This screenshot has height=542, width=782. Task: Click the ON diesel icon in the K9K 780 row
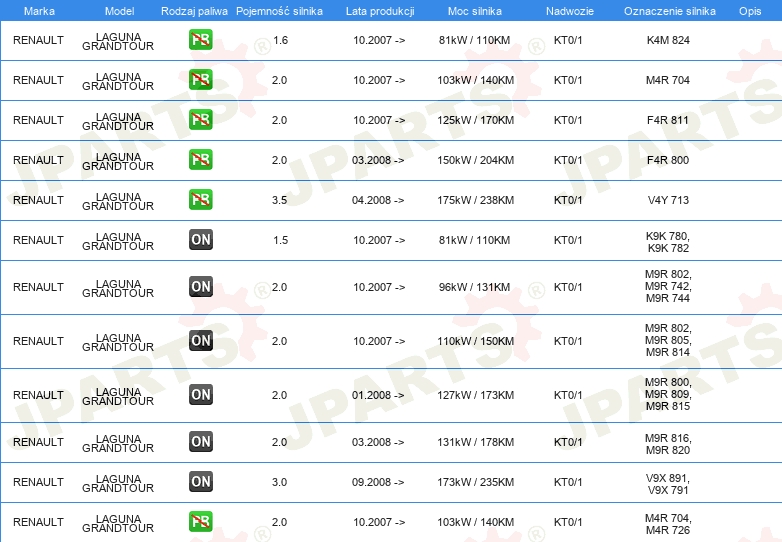[x=200, y=239]
